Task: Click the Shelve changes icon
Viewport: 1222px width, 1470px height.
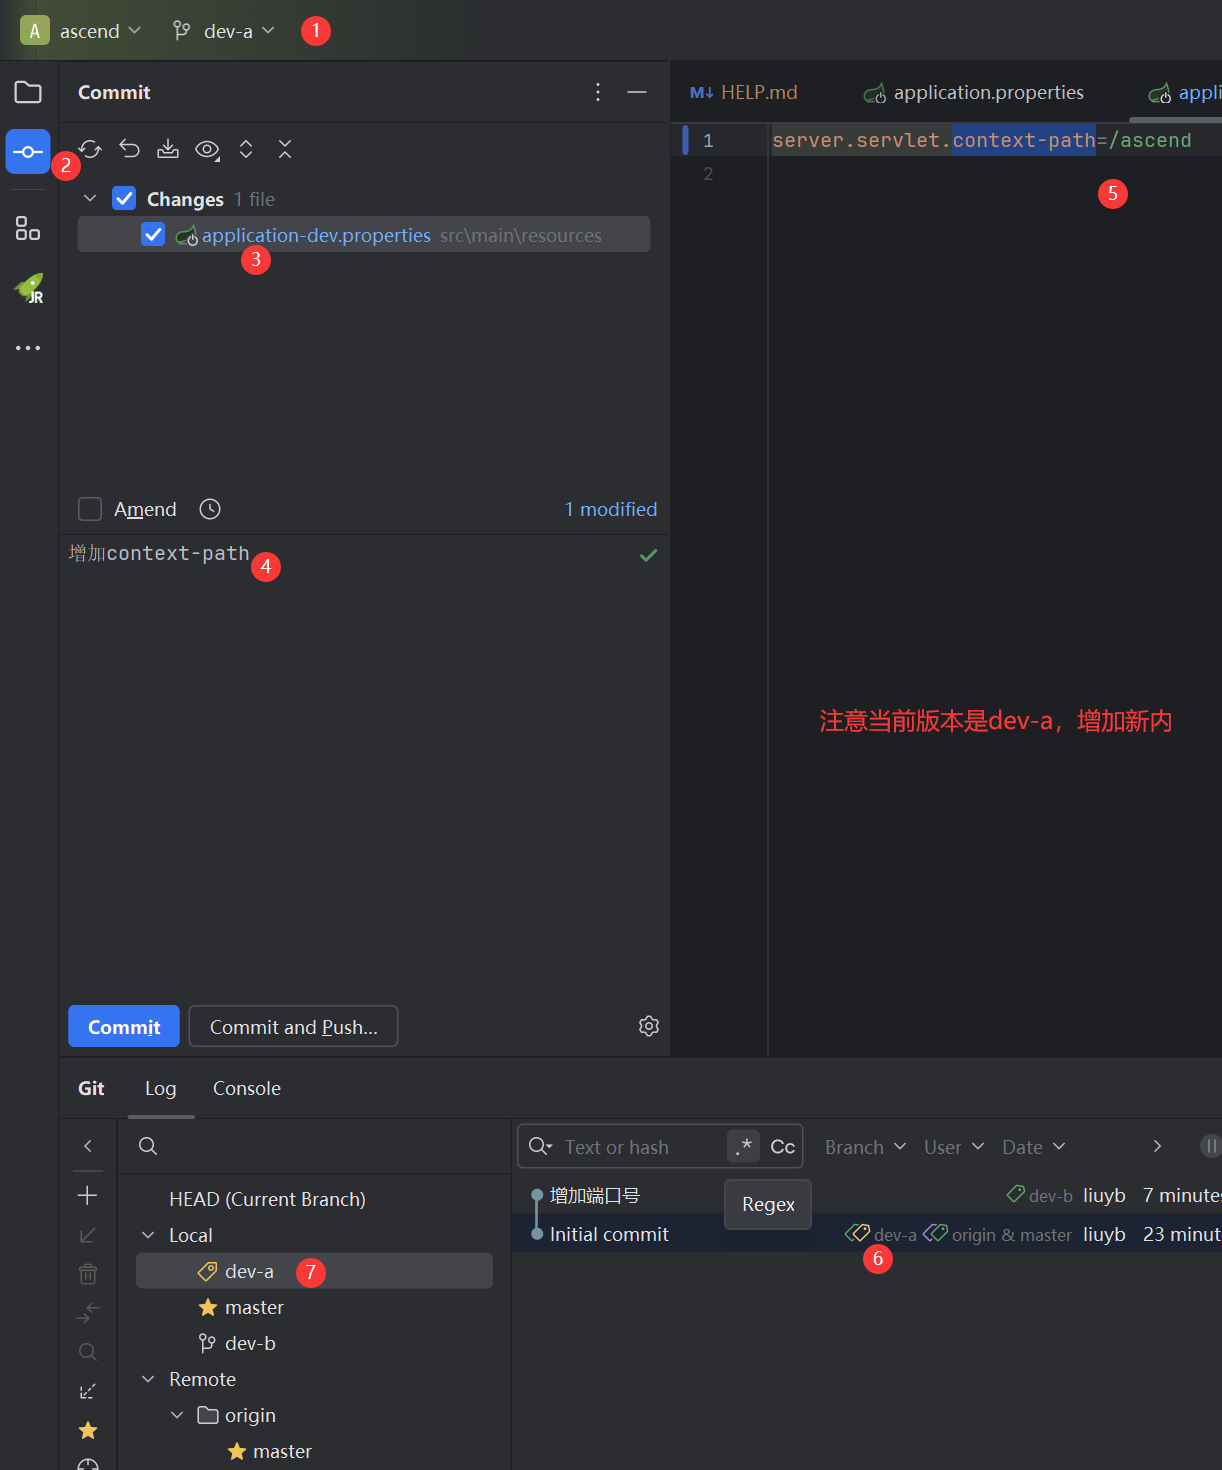Action: click(168, 149)
